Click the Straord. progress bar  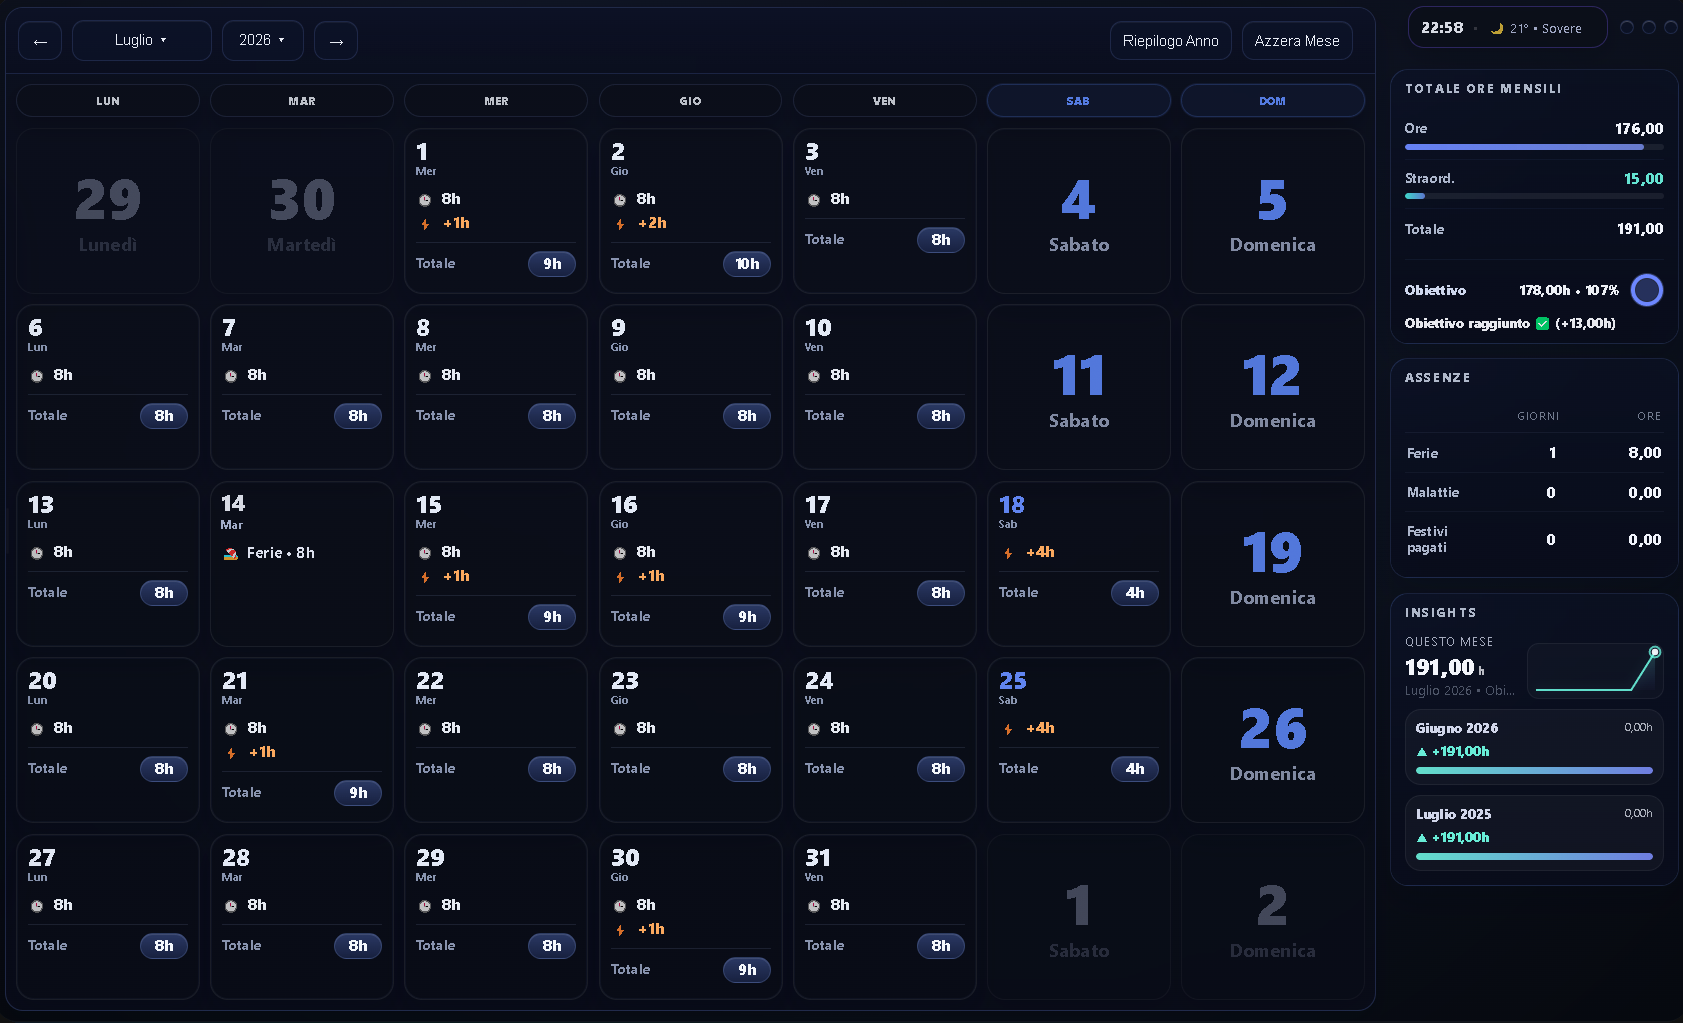[1534, 197]
